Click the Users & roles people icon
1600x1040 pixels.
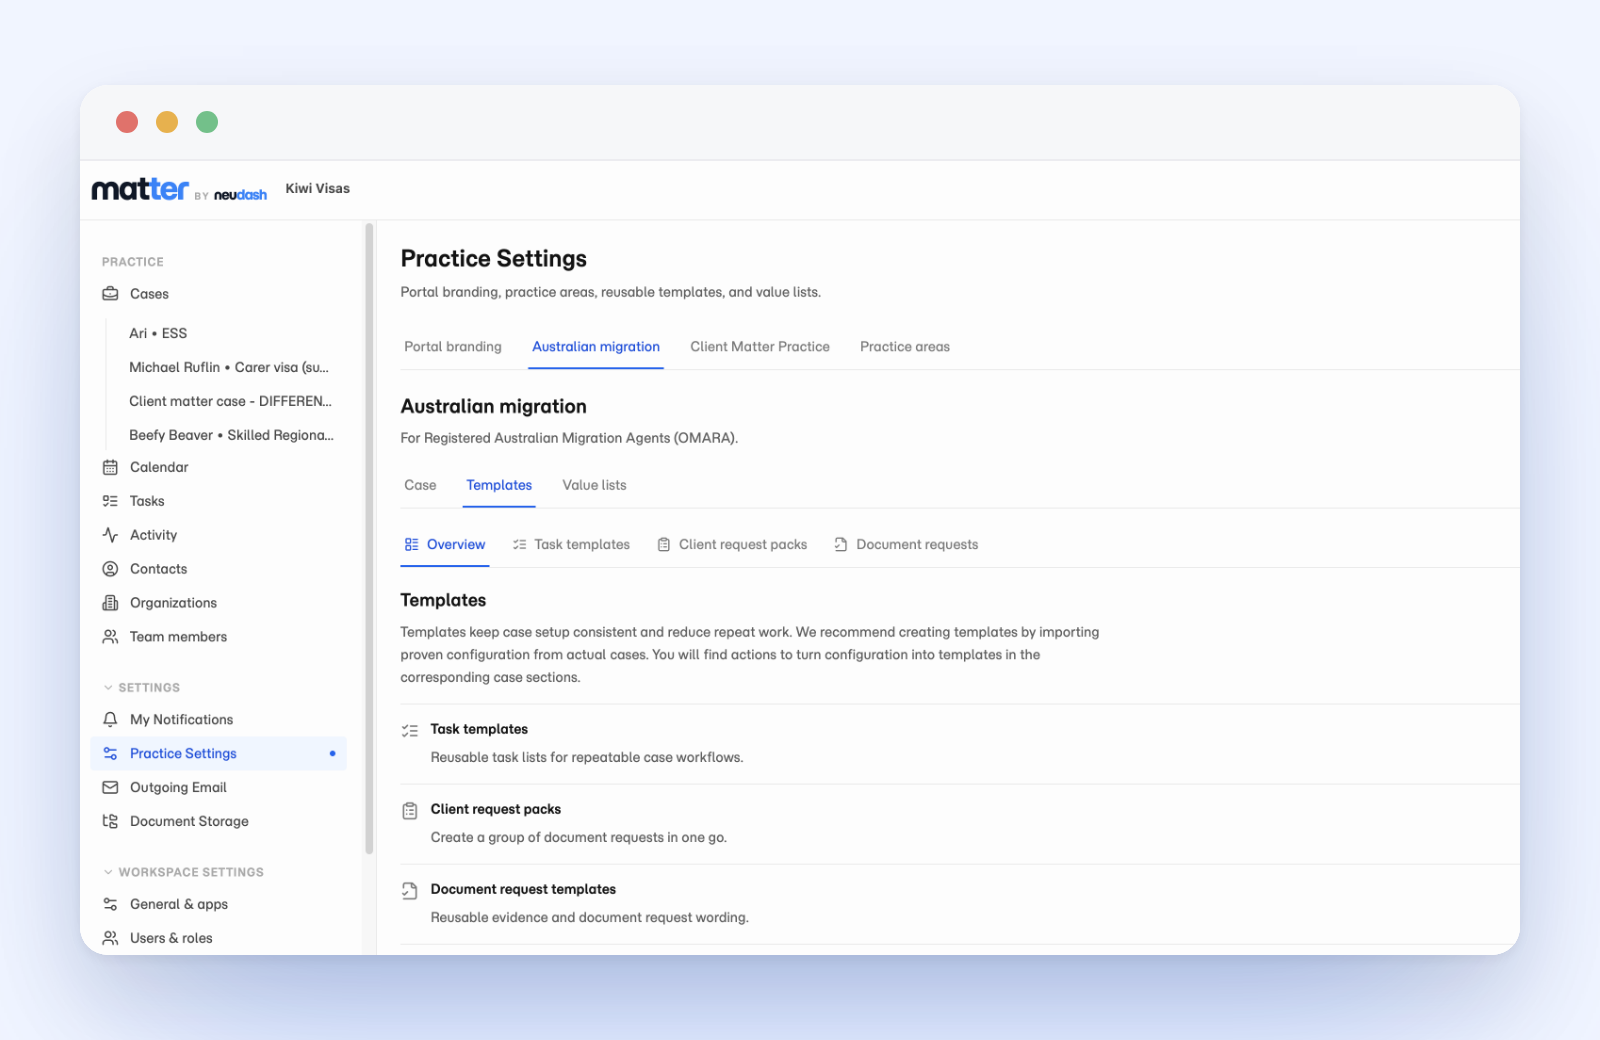(110, 939)
